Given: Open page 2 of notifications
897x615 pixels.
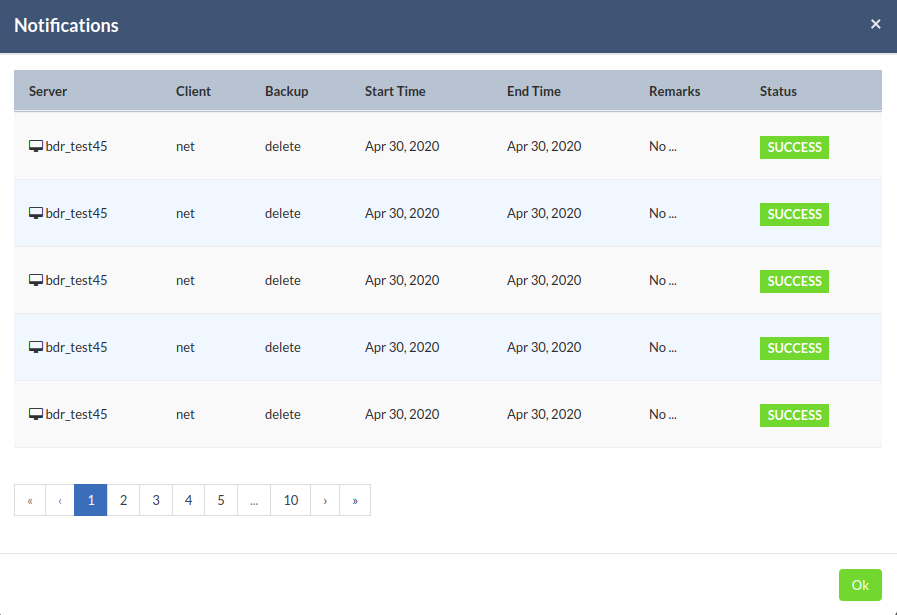Looking at the screenshot, I should pos(123,500).
